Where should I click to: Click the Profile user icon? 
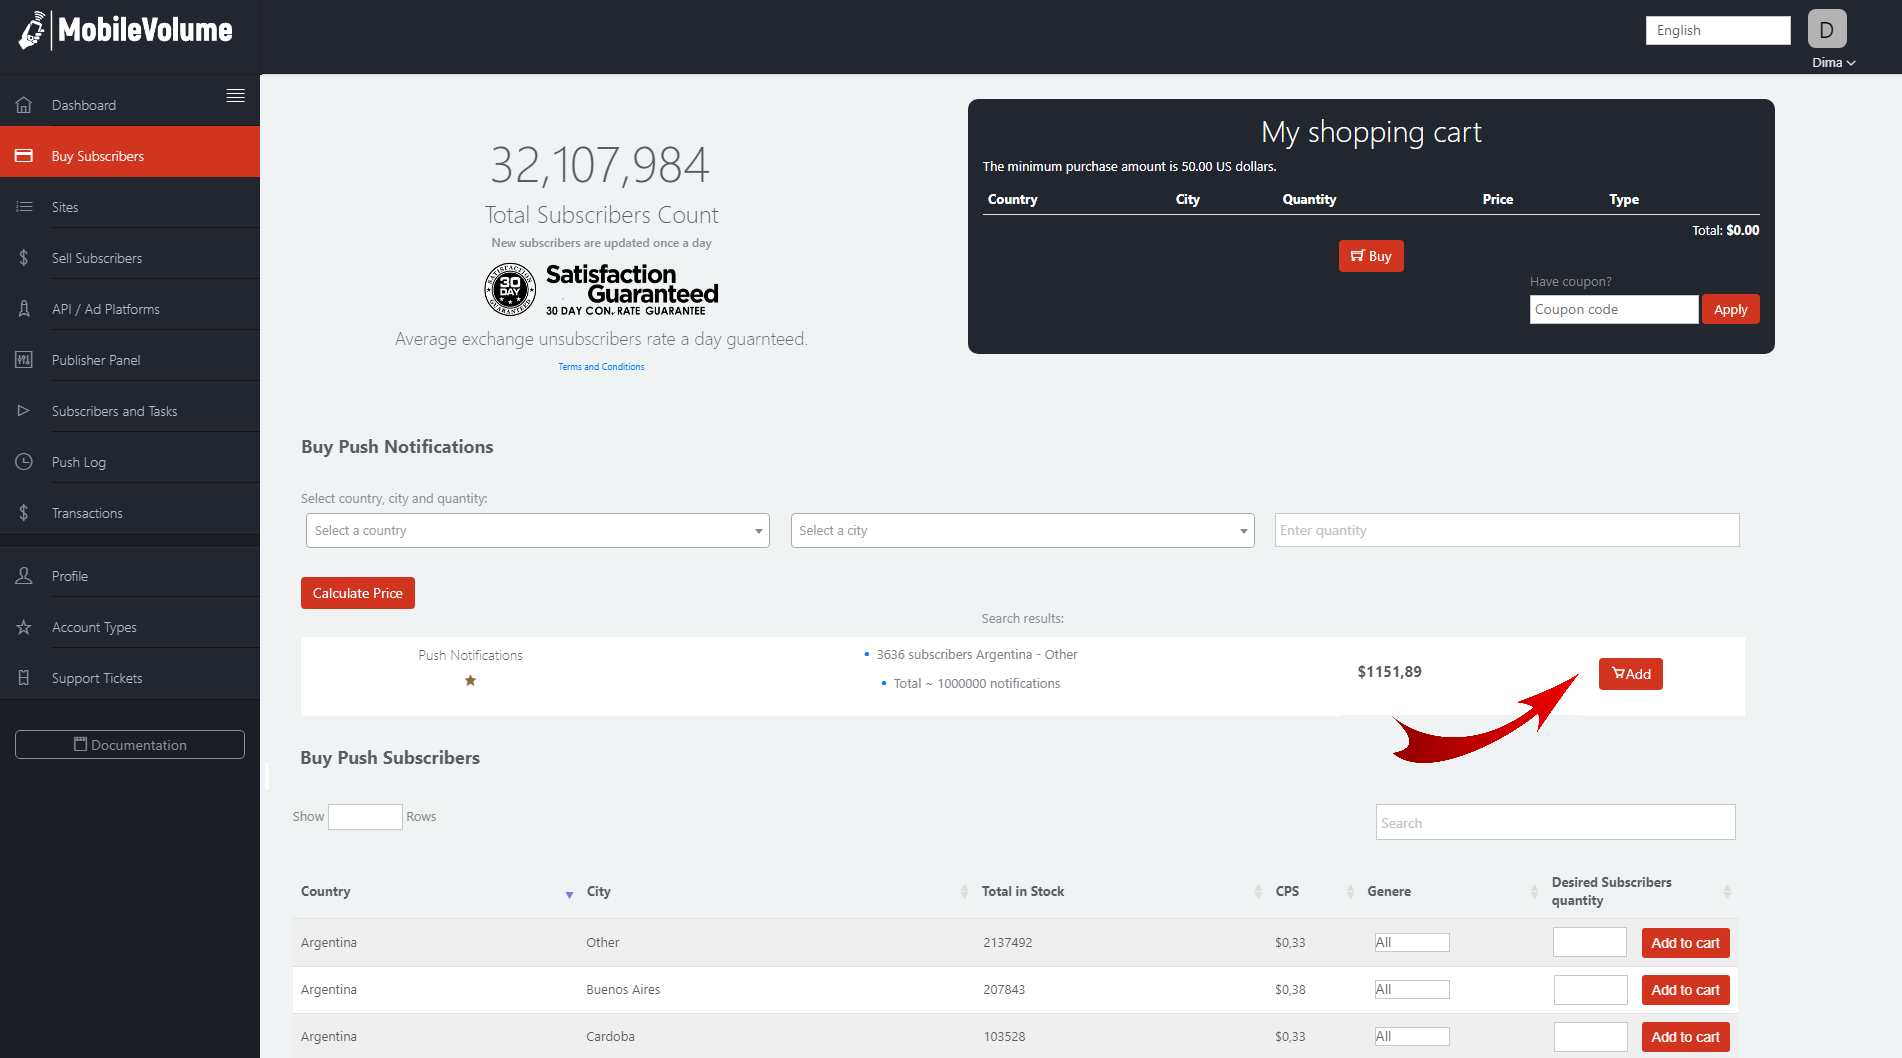click(x=24, y=576)
